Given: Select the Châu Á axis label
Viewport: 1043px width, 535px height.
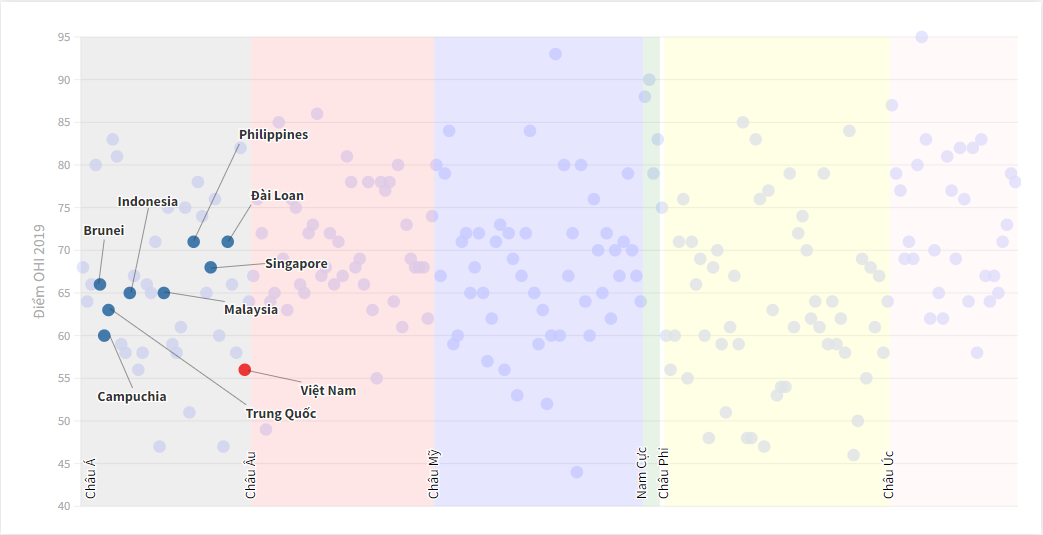Looking at the screenshot, I should [x=91, y=478].
